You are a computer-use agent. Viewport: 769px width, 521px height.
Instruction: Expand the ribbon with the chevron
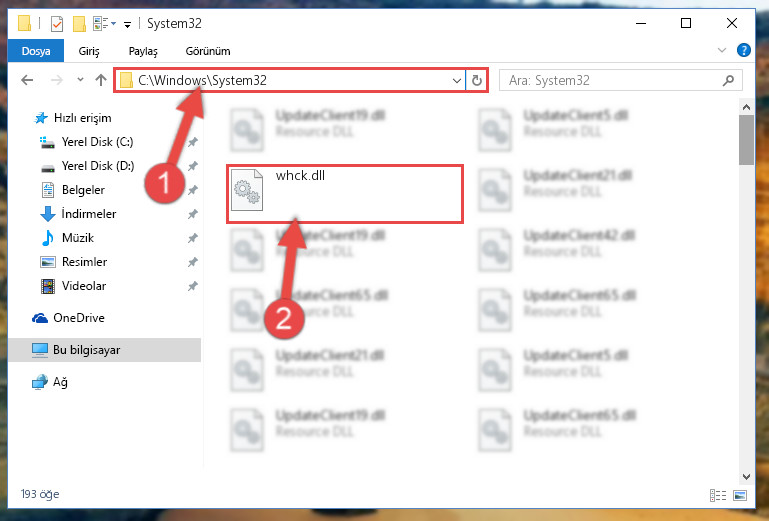(722, 50)
